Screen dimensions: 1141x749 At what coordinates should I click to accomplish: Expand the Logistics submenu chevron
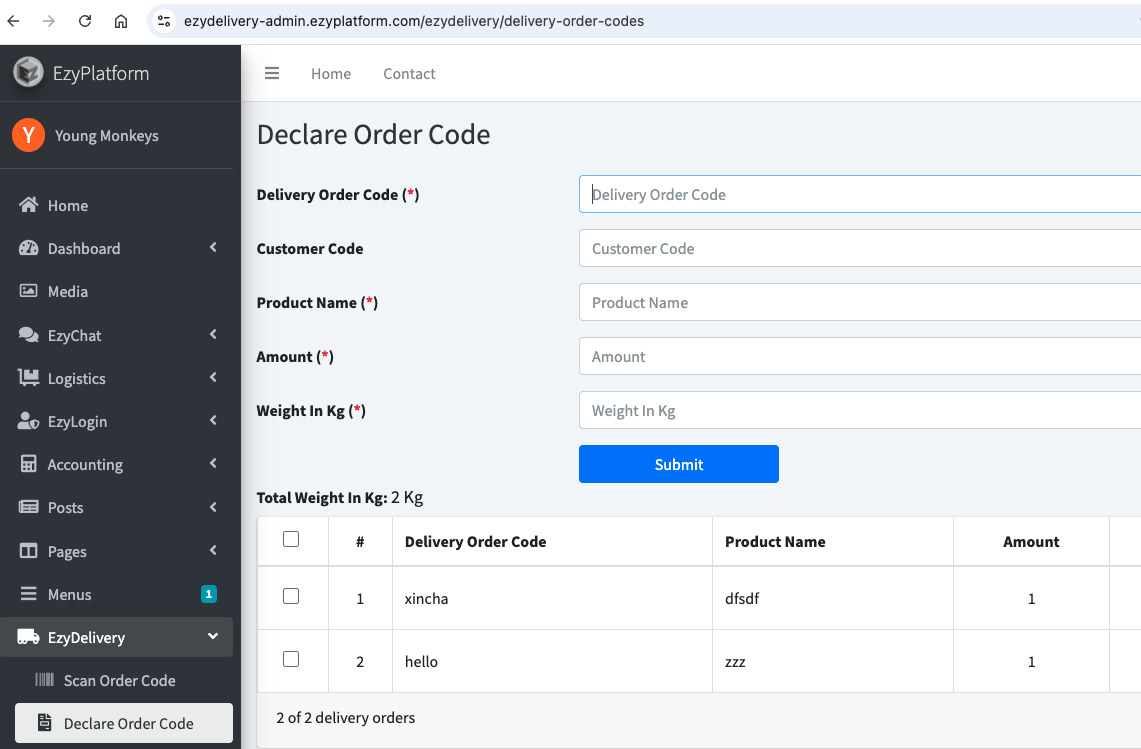[213, 378]
